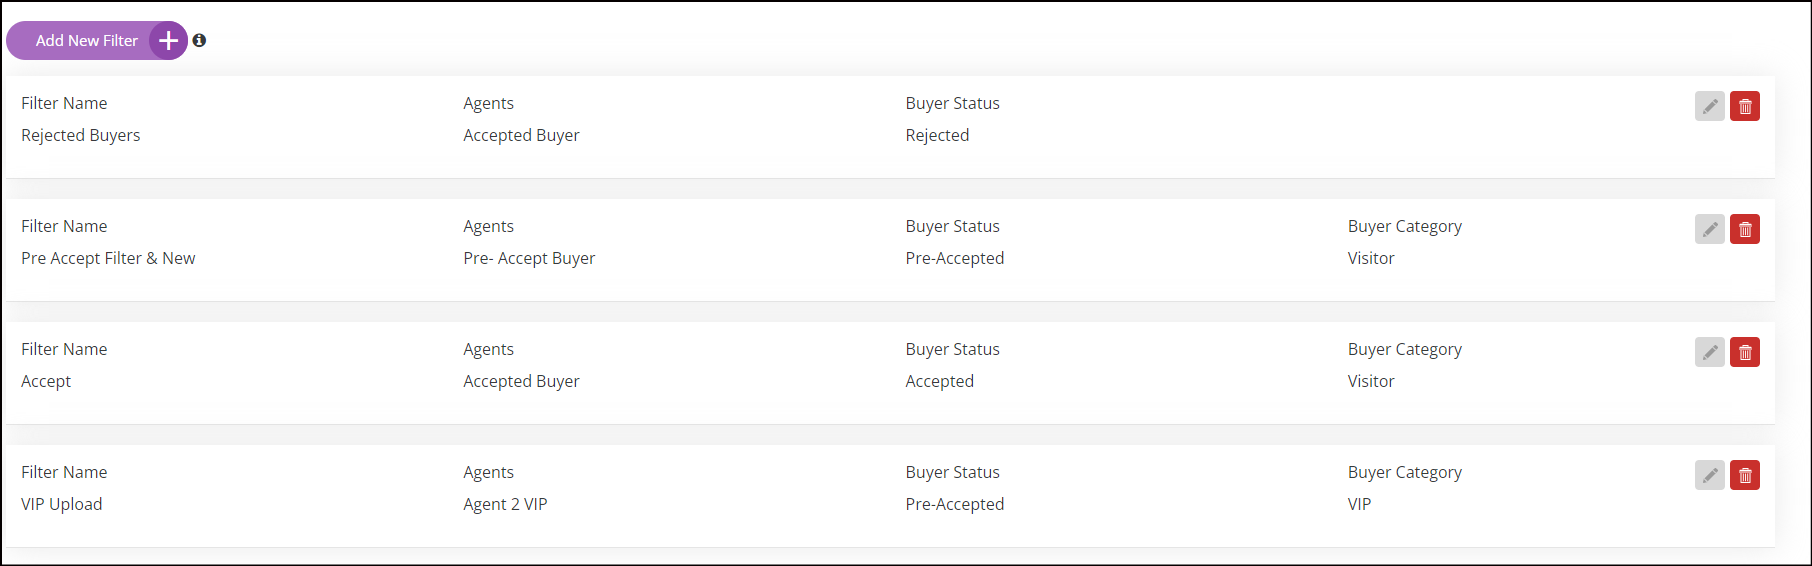Viewport: 1812px width, 566px height.
Task: Delete the Accept filter using trash icon
Action: click(x=1745, y=352)
